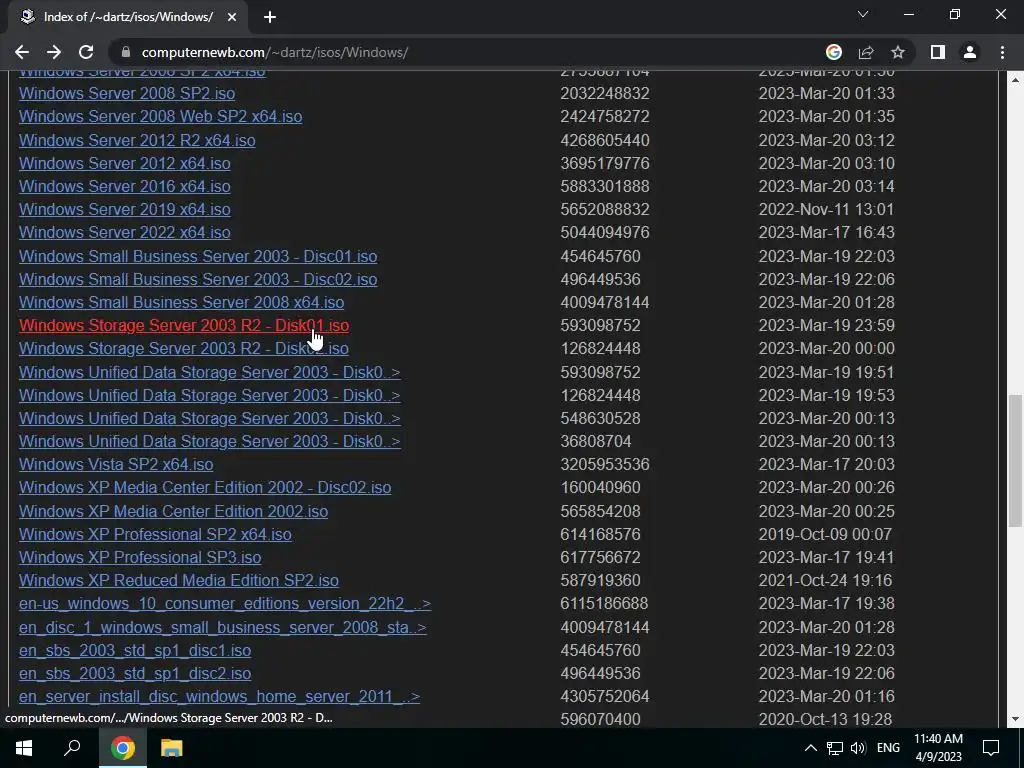Click Windows Server 2012 x64.iso link
This screenshot has width=1024, height=768.
[125, 163]
